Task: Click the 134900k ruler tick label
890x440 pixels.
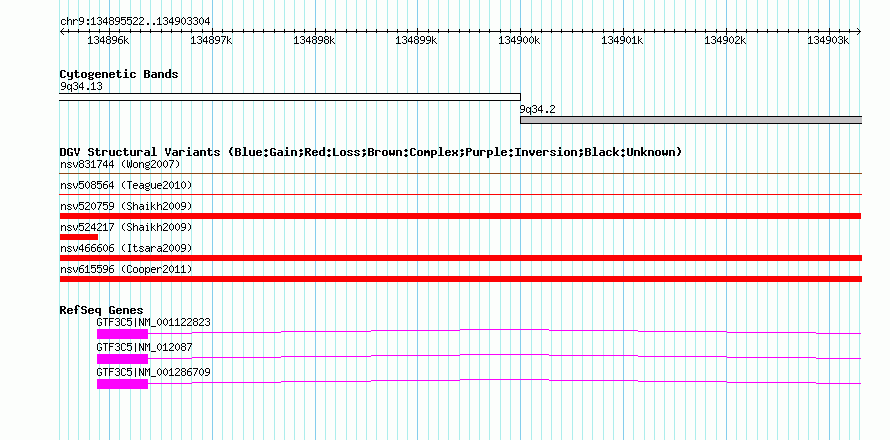Action: tap(519, 40)
